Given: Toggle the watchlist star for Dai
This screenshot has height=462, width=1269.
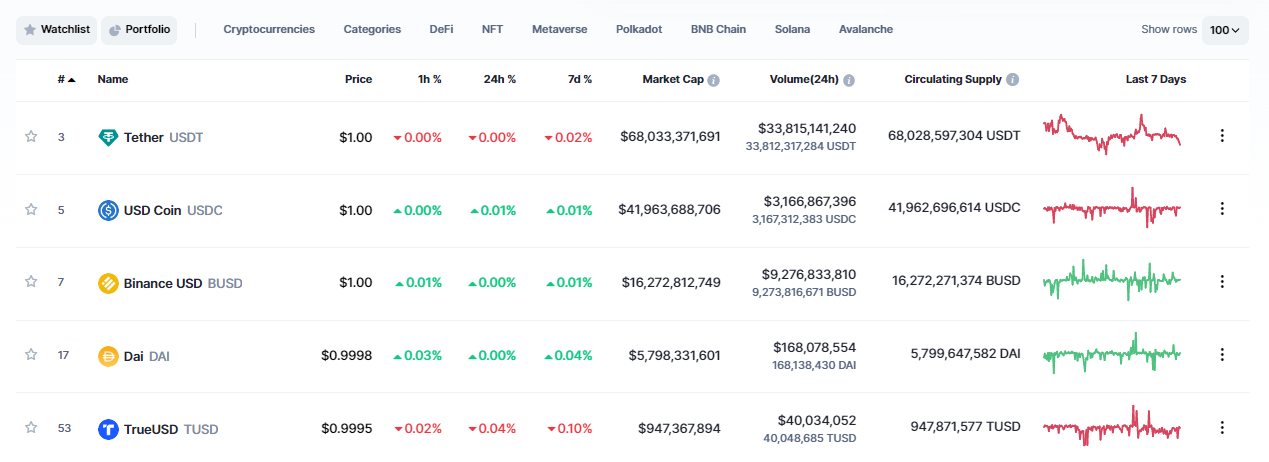Looking at the screenshot, I should (x=31, y=355).
